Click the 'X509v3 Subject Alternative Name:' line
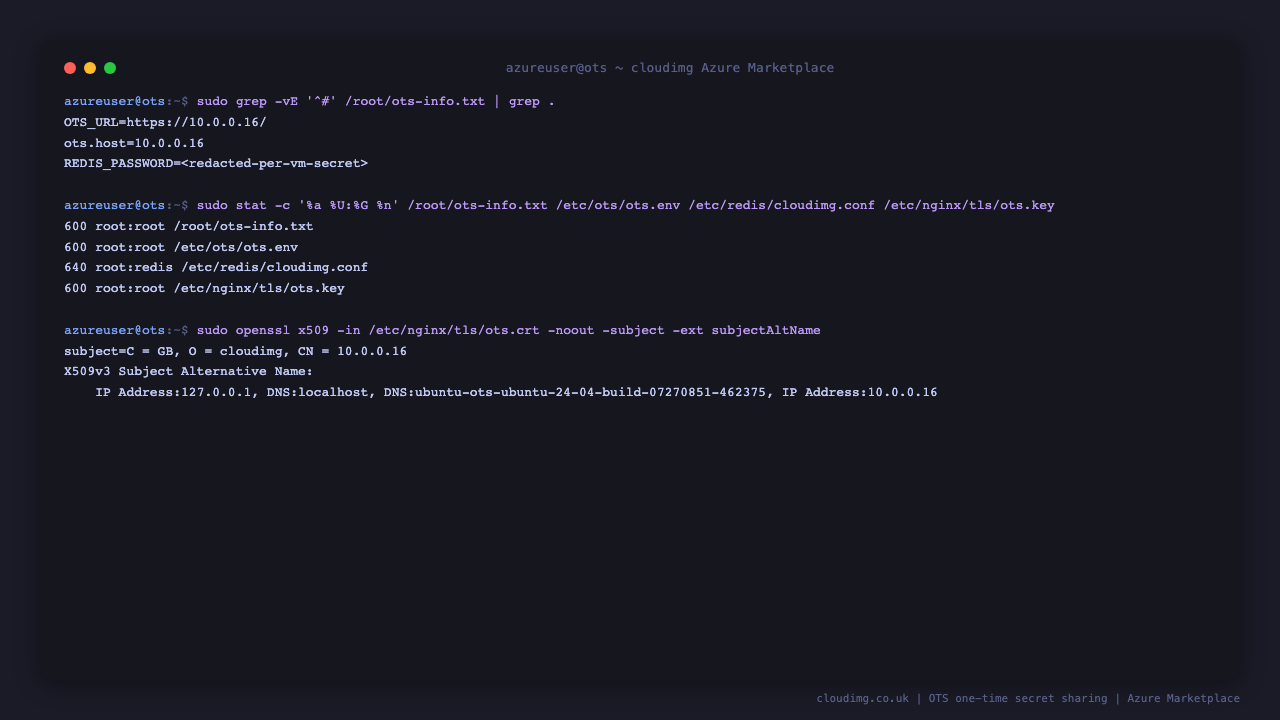The image size is (1280, 720). pyautogui.click(x=189, y=371)
